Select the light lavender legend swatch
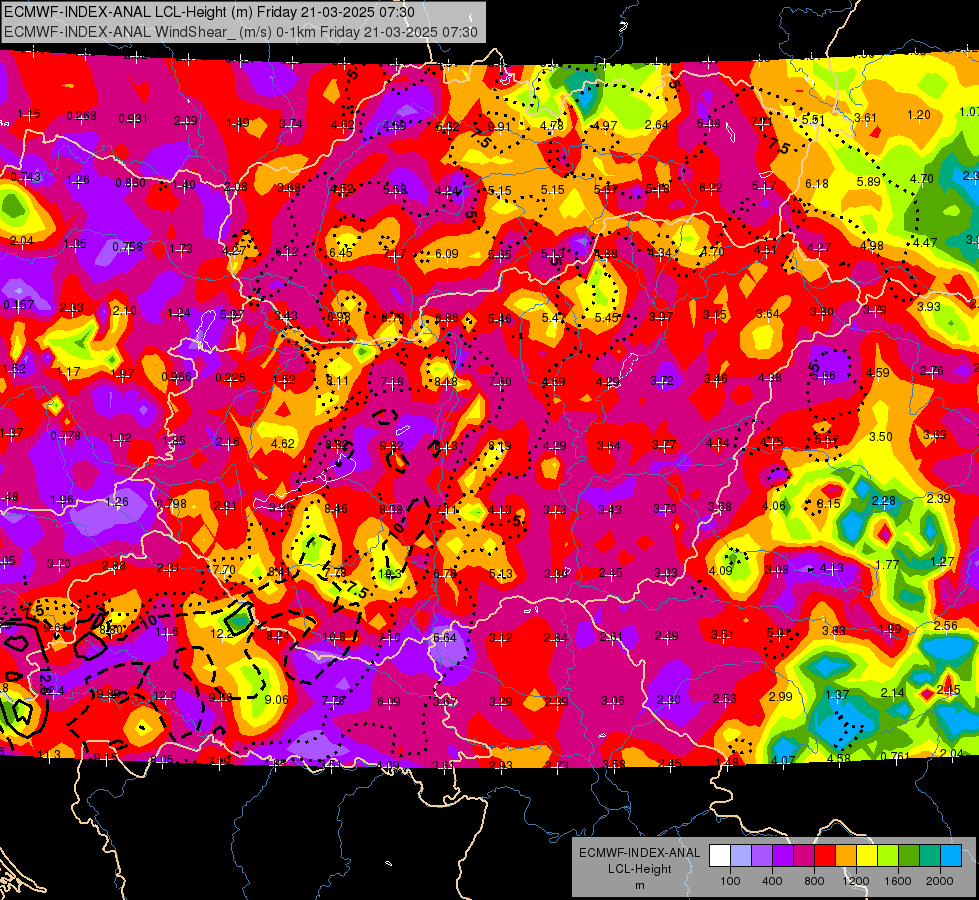Screen dimensions: 979x900 (x=741, y=855)
